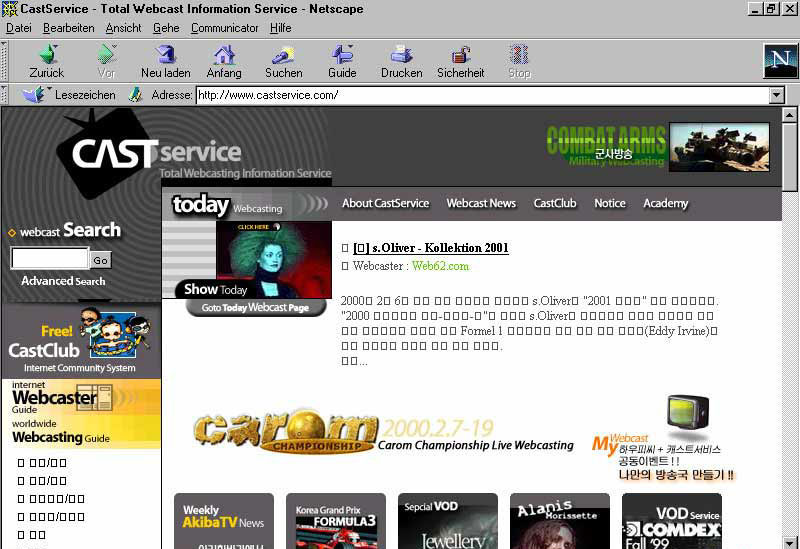Open the Lesezeichen bookmarks icon
The image size is (800, 549).
34,94
